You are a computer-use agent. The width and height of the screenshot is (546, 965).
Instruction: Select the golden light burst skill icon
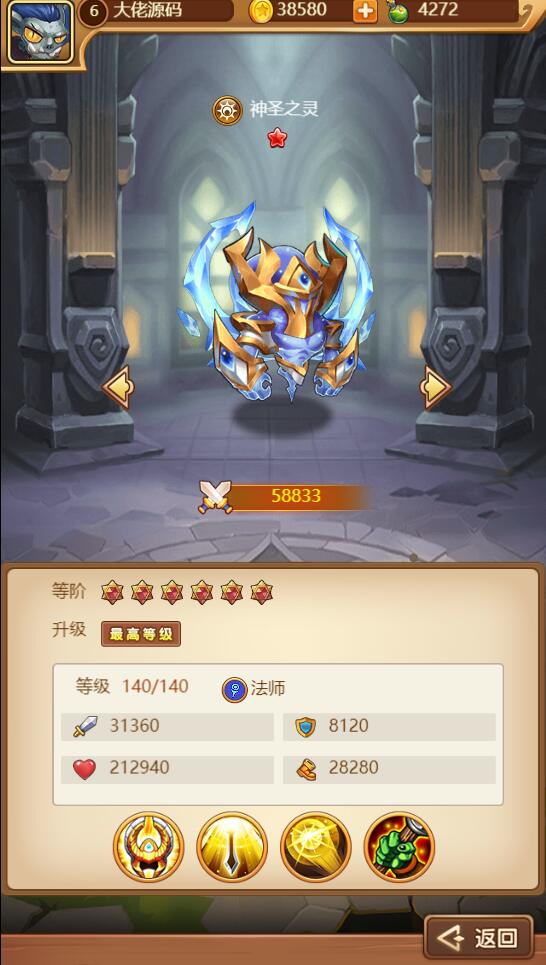coord(316,847)
